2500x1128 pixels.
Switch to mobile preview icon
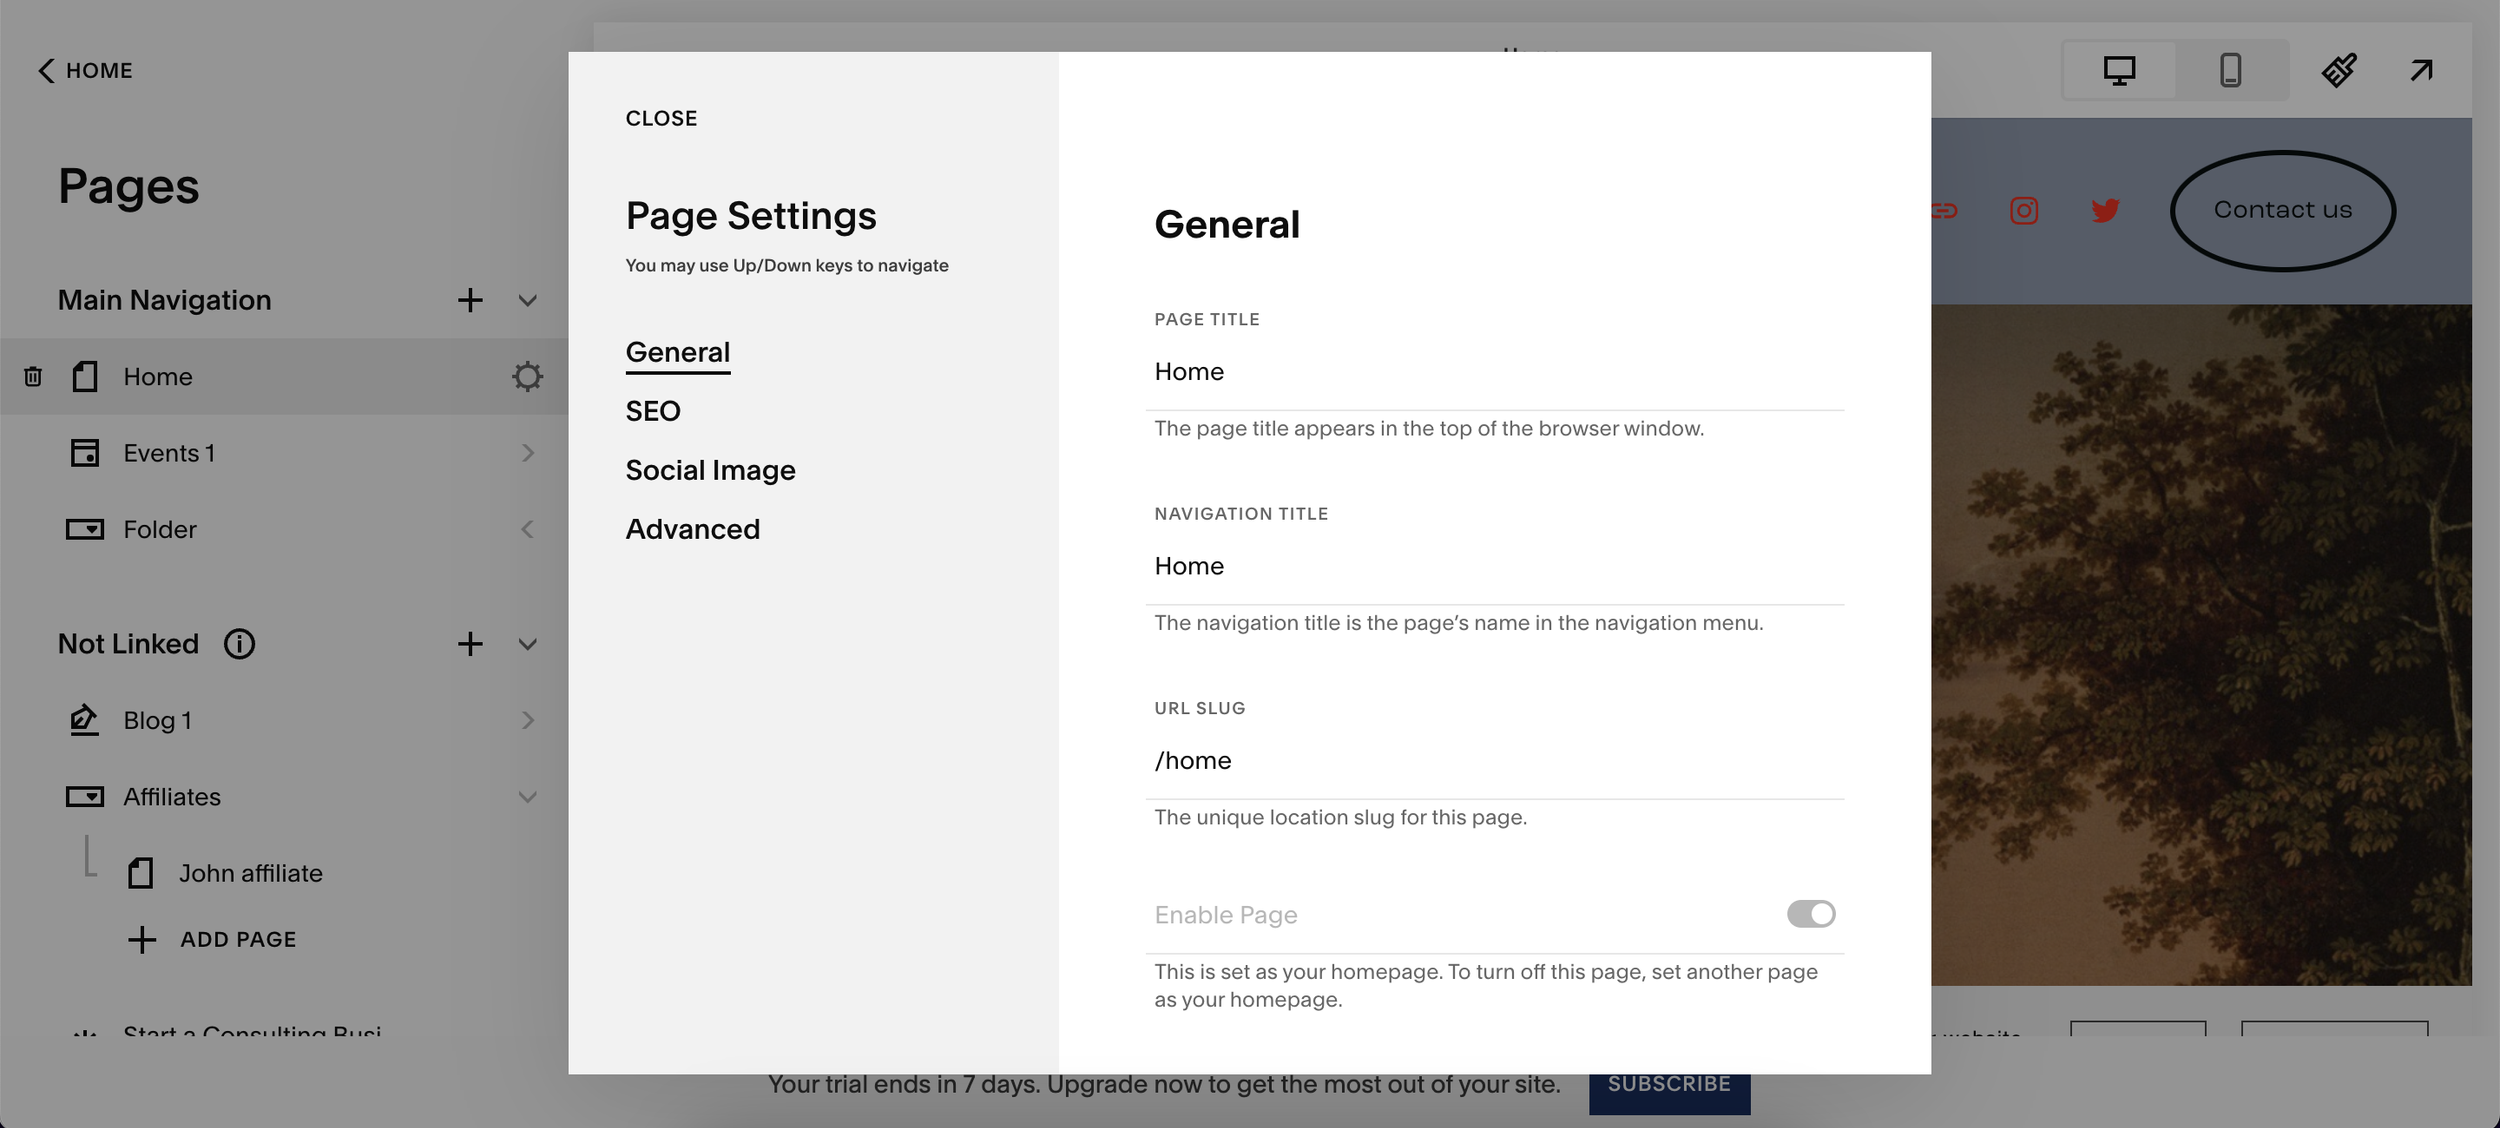click(2230, 70)
